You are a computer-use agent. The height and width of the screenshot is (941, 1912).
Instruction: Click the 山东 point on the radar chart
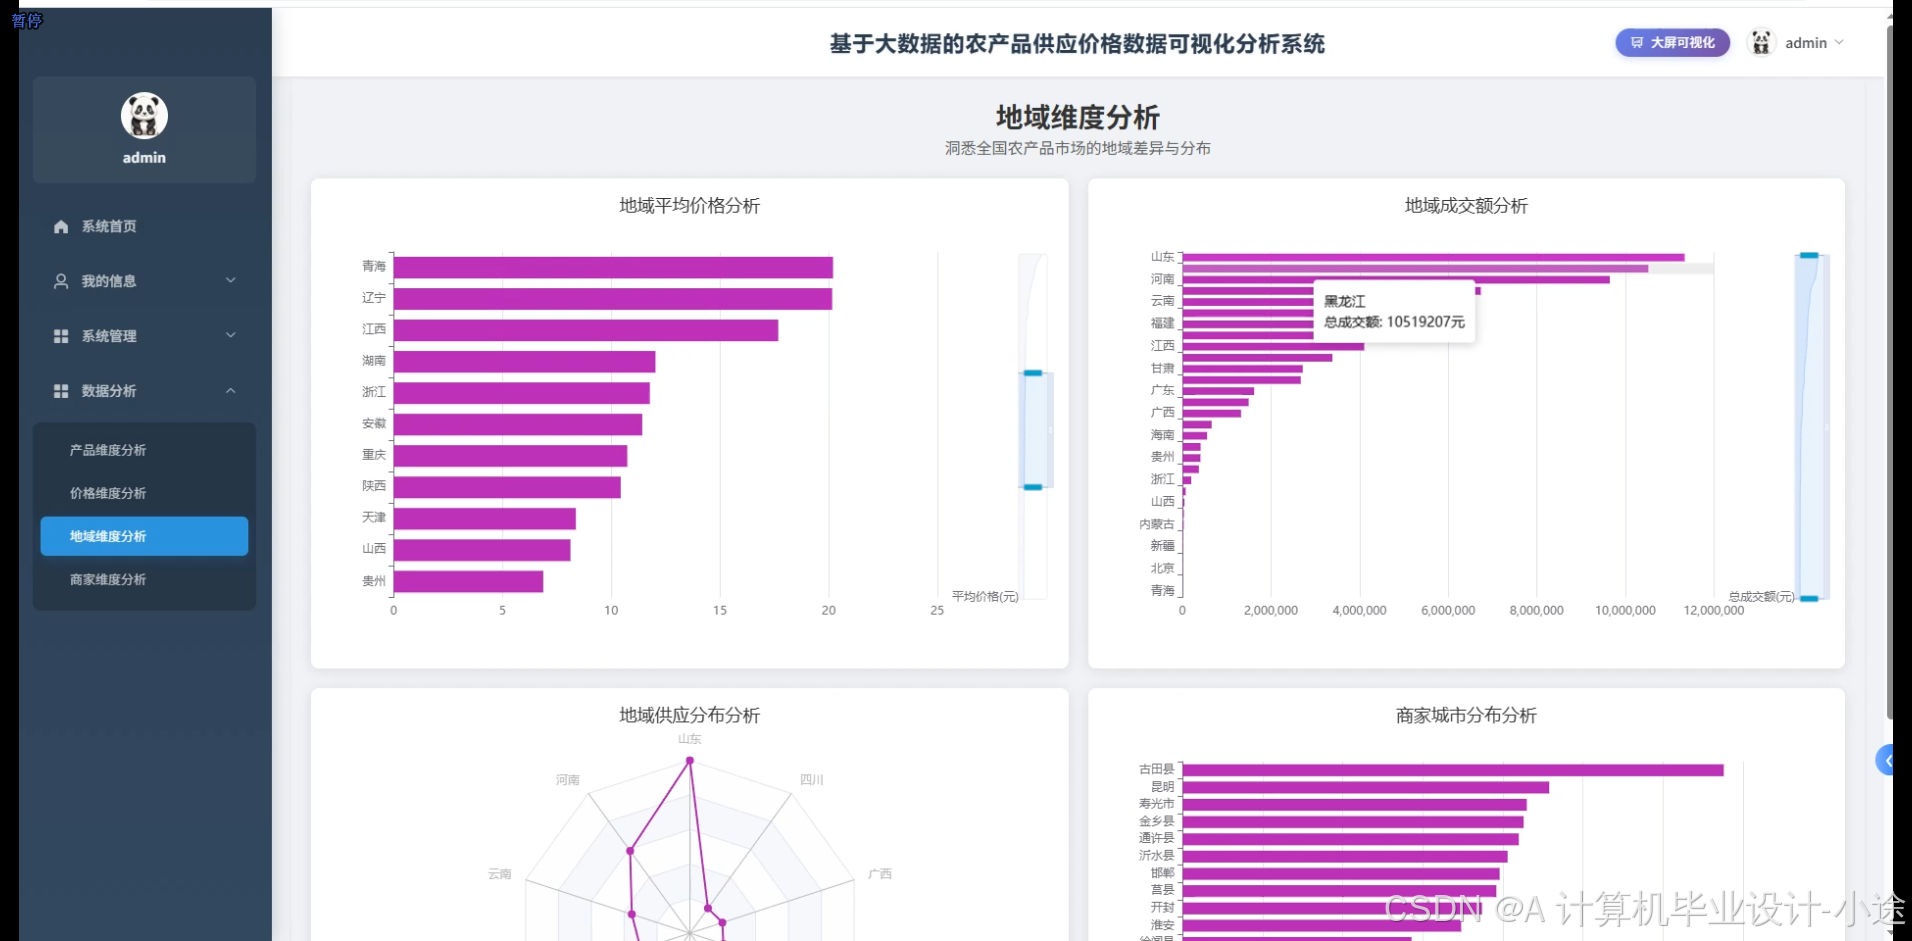point(689,761)
